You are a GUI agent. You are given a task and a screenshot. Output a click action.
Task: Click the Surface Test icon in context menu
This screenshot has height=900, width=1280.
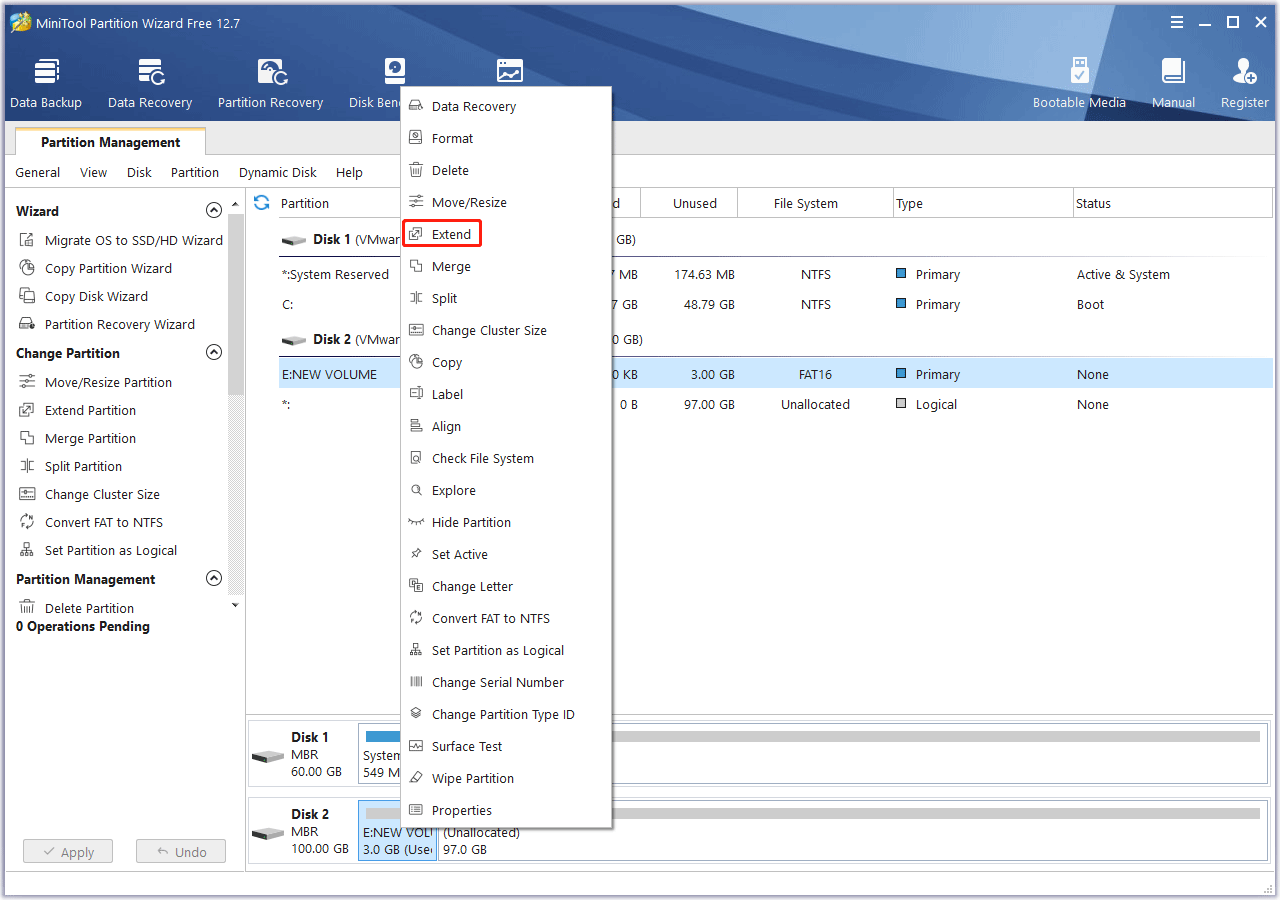click(x=416, y=746)
